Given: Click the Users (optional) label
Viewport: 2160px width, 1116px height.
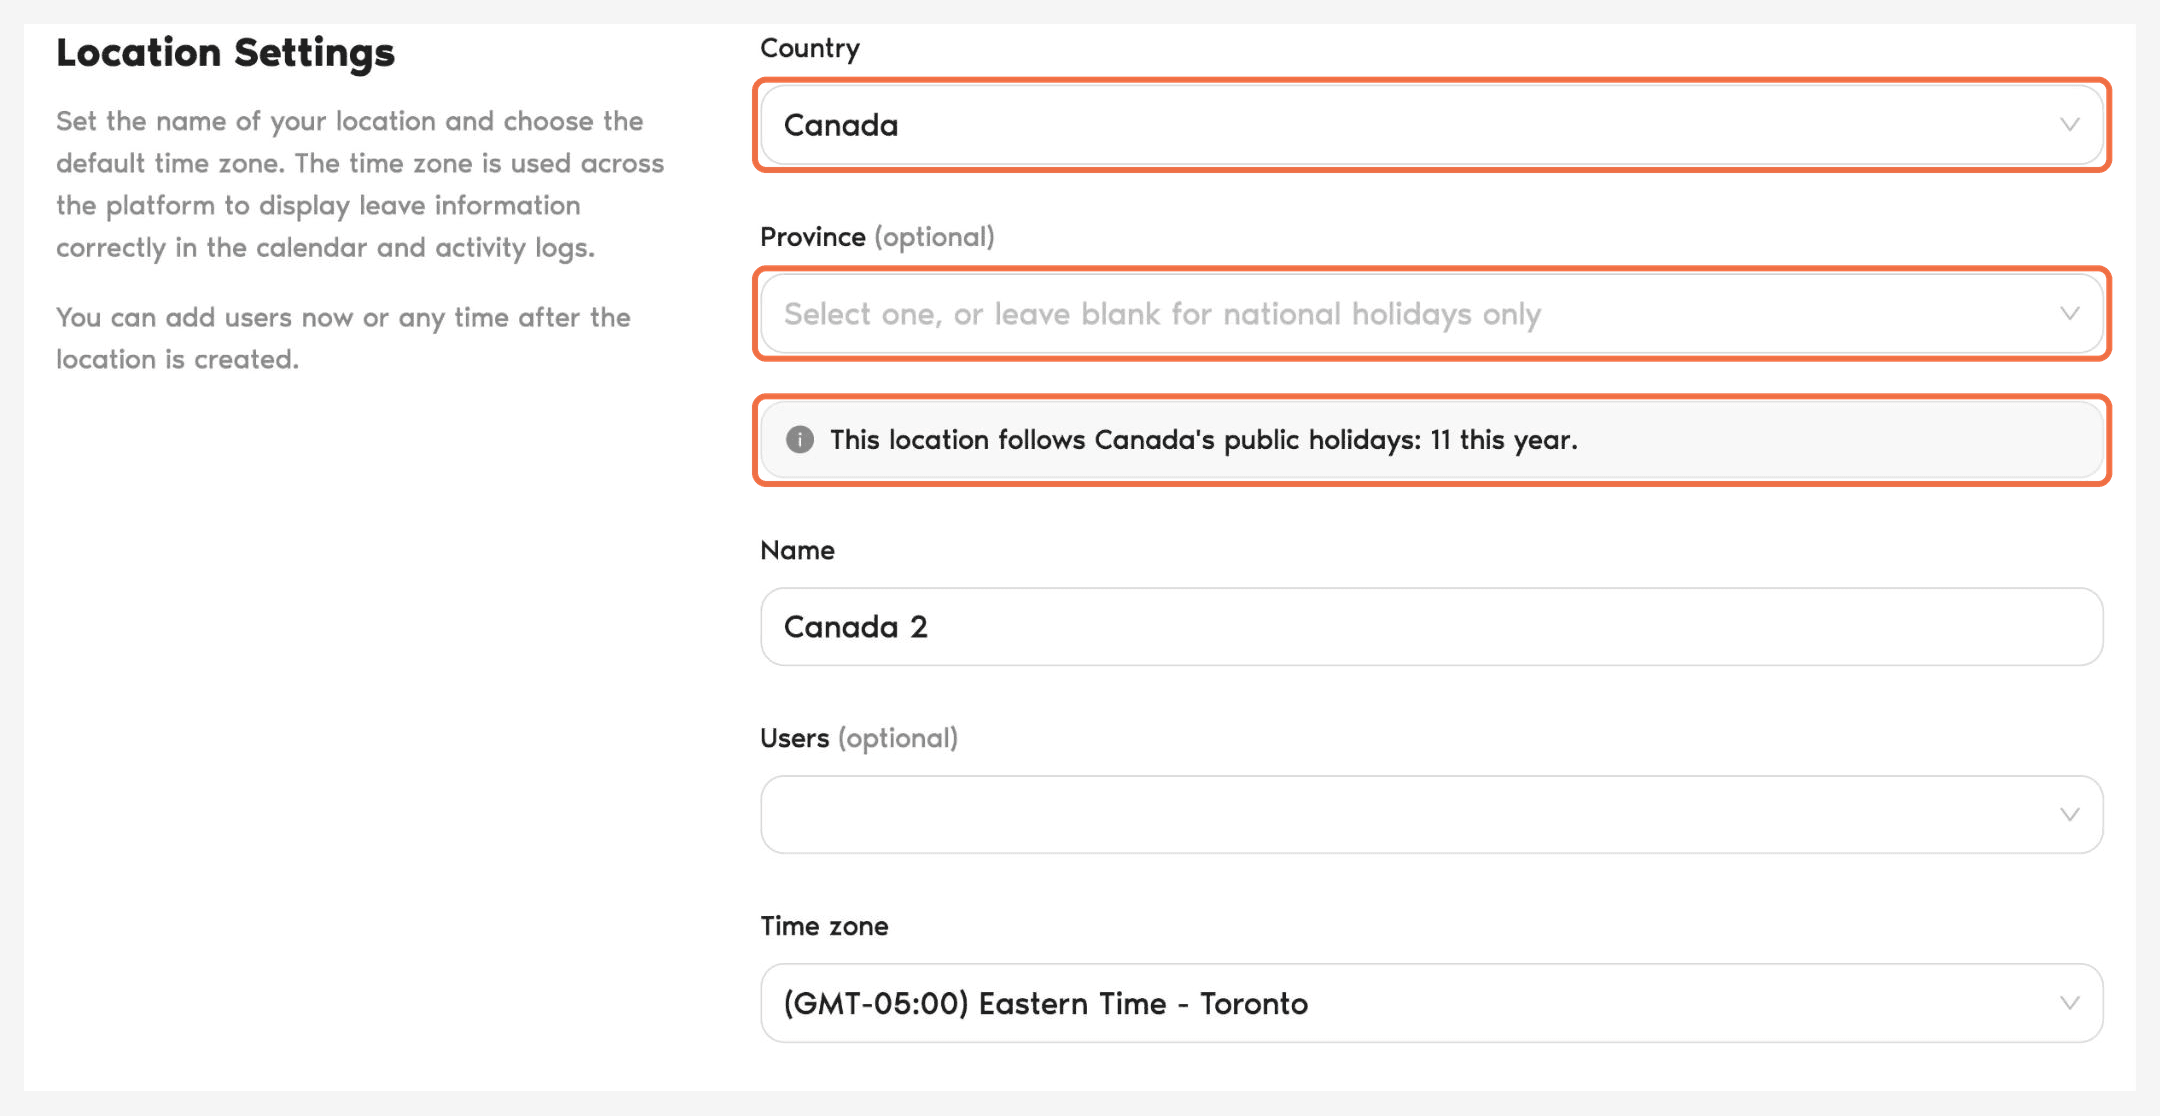Looking at the screenshot, I should [859, 738].
